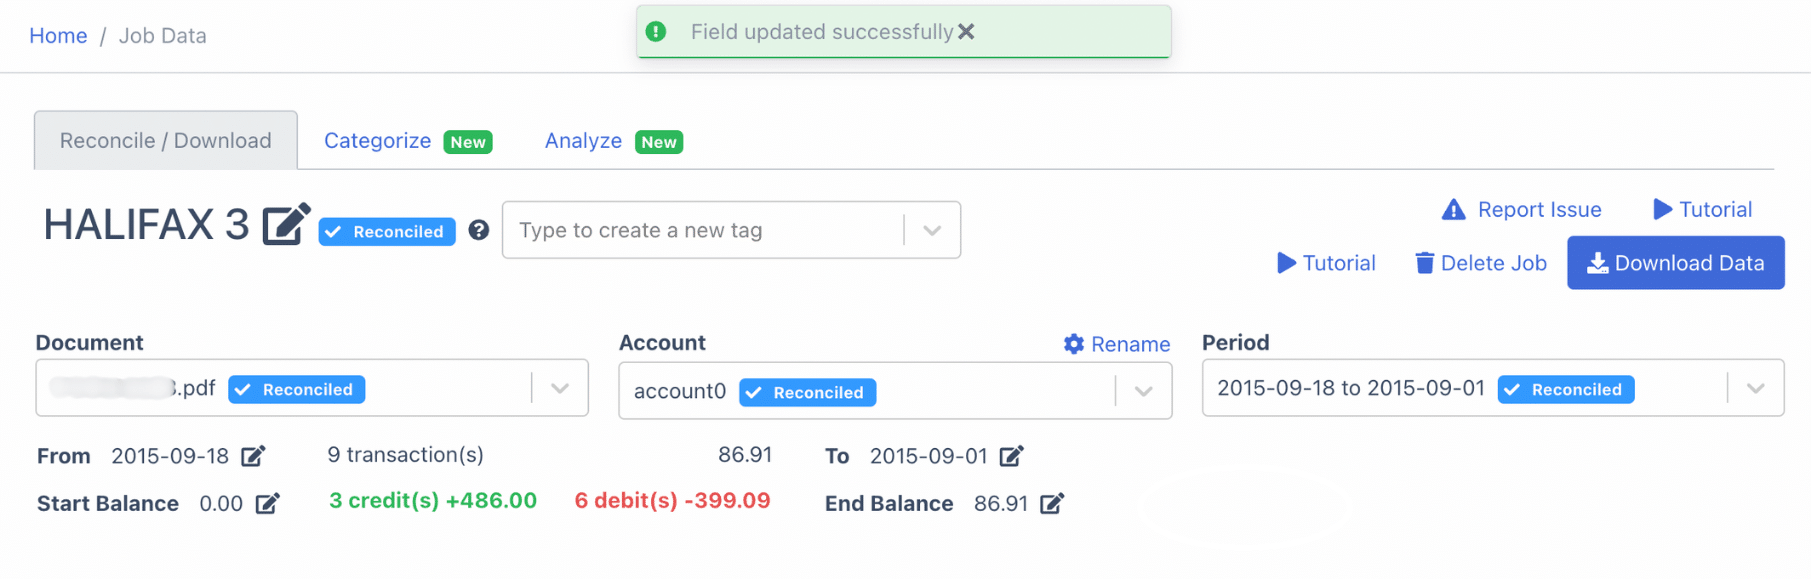Open the Analyze tab
This screenshot has width=1811, height=580.
click(582, 141)
